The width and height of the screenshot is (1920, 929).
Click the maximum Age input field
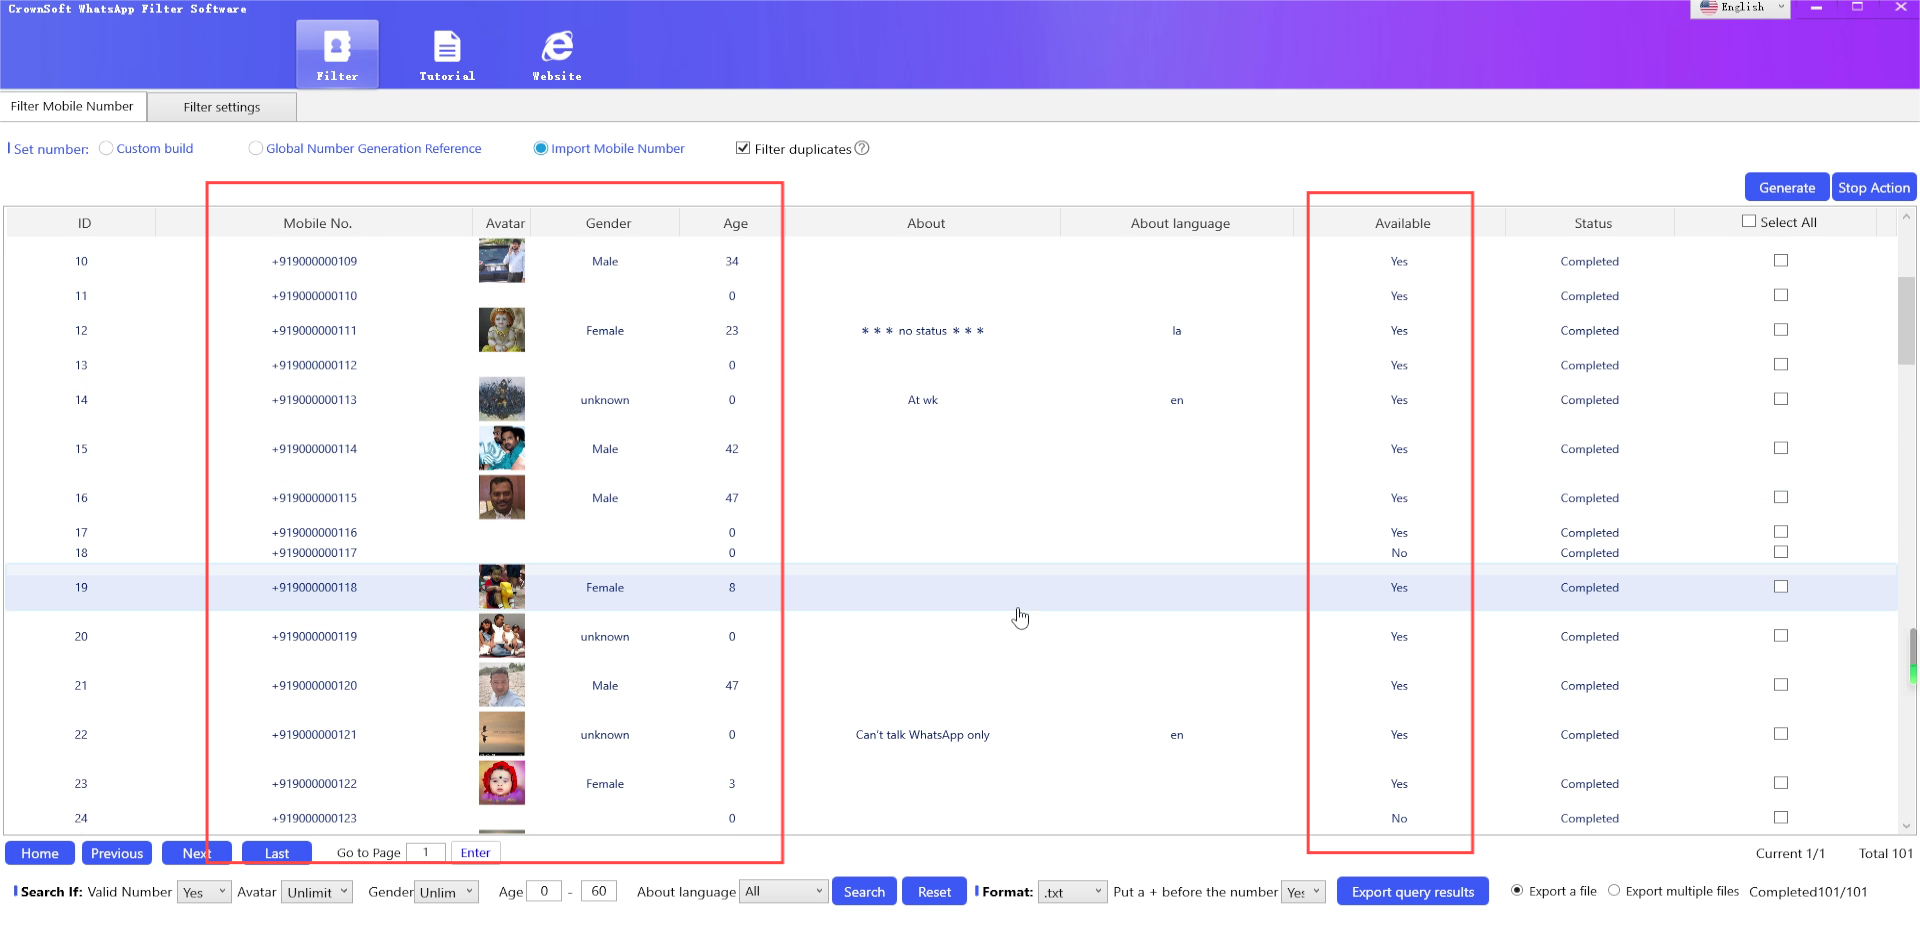[599, 891]
